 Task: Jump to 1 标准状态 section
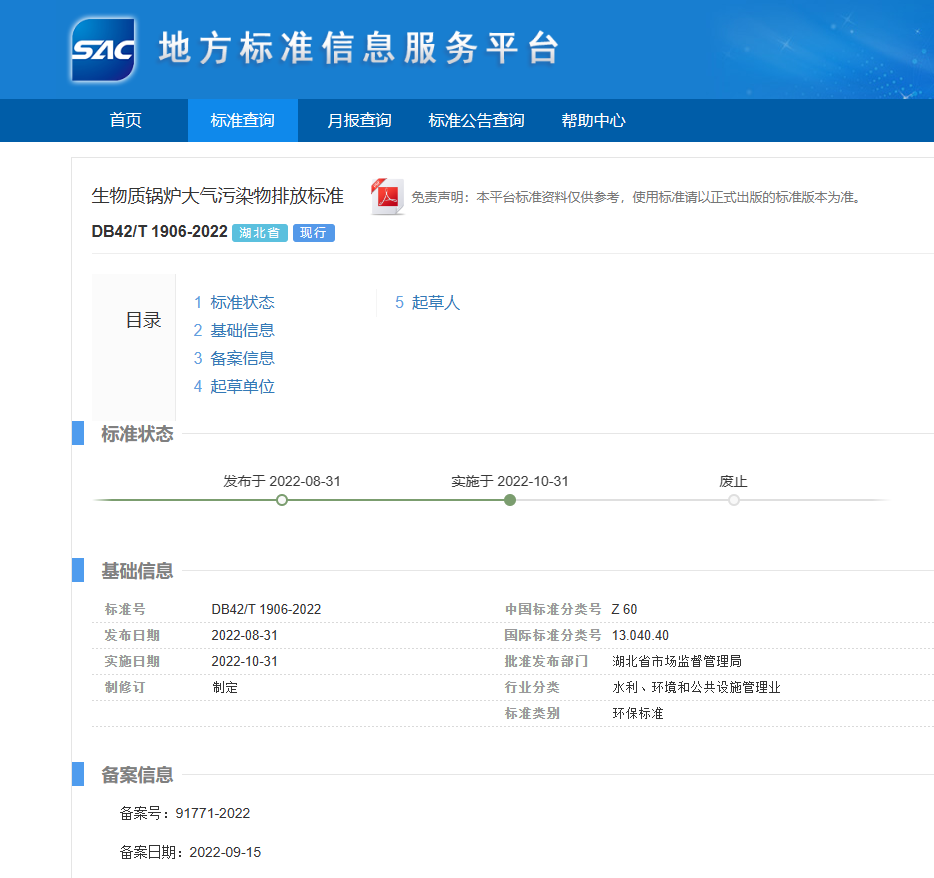click(235, 302)
